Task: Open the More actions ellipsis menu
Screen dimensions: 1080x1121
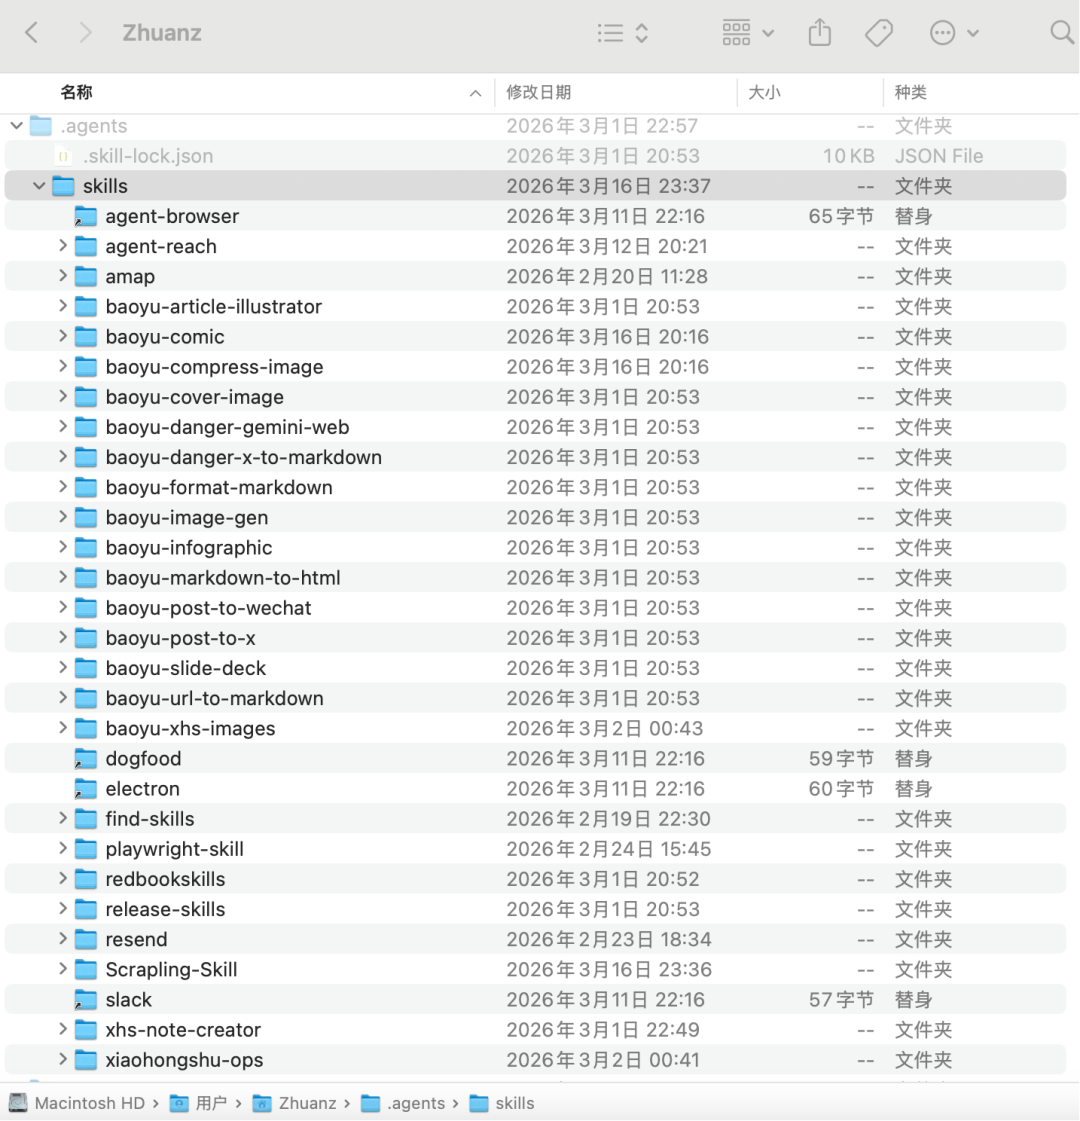Action: coord(953,33)
